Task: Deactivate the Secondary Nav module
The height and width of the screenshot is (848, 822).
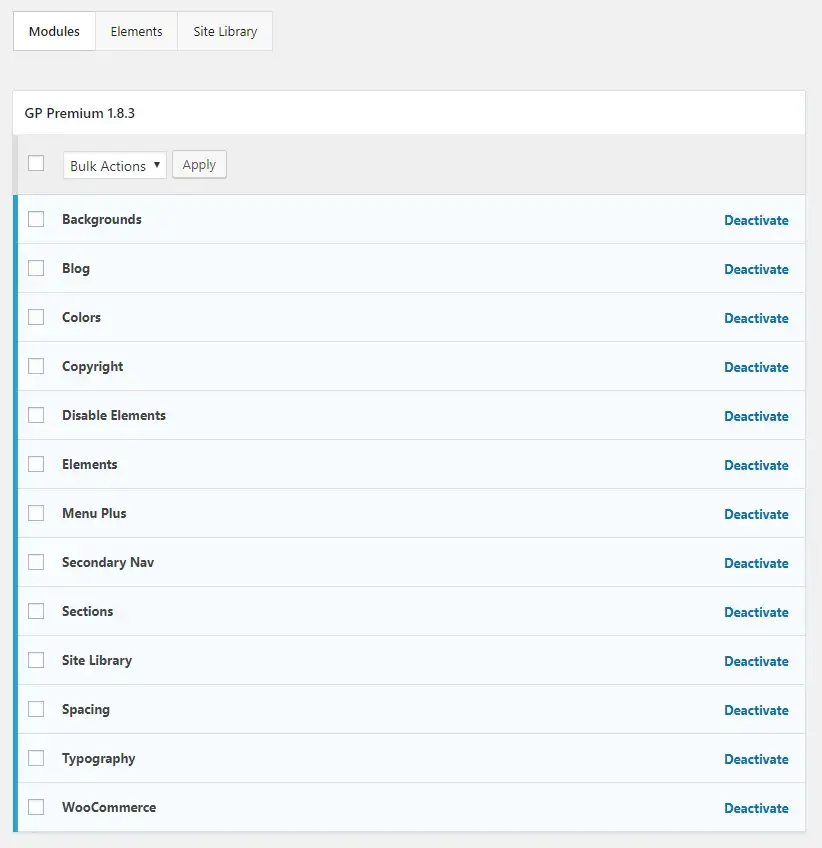Action: point(756,564)
